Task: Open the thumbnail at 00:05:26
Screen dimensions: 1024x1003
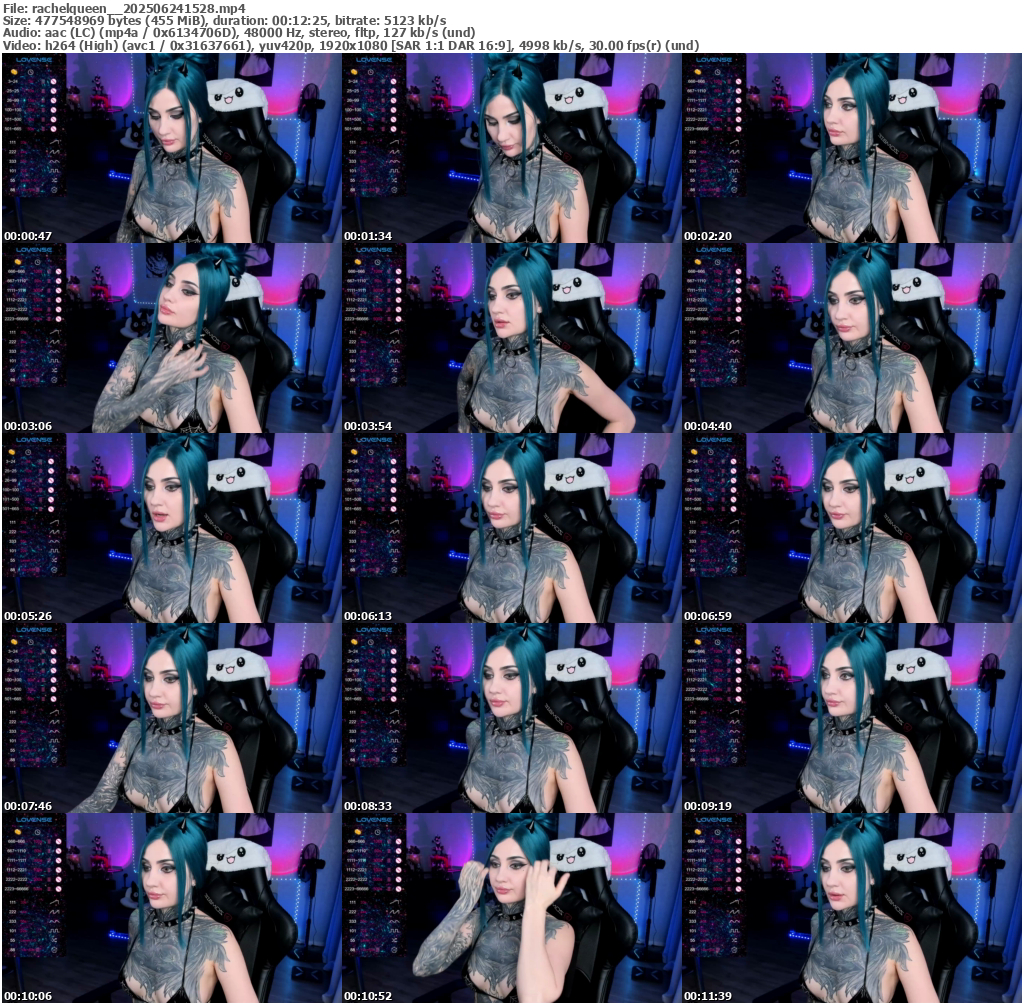Action: [x=171, y=528]
